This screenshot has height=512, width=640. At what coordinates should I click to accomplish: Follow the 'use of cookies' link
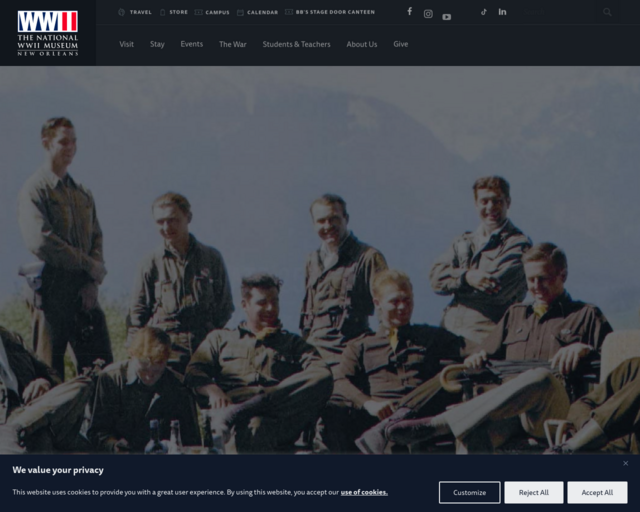pyautogui.click(x=364, y=492)
